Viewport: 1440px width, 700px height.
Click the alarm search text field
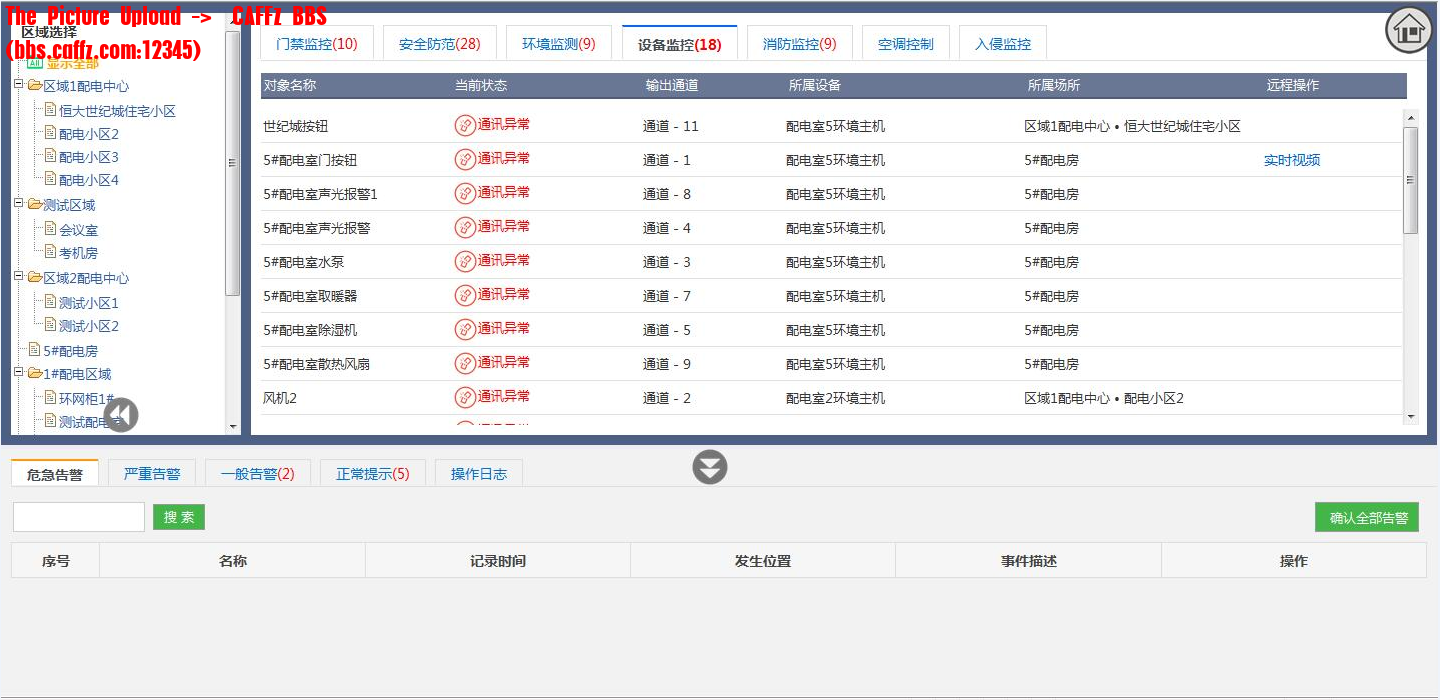(x=79, y=517)
